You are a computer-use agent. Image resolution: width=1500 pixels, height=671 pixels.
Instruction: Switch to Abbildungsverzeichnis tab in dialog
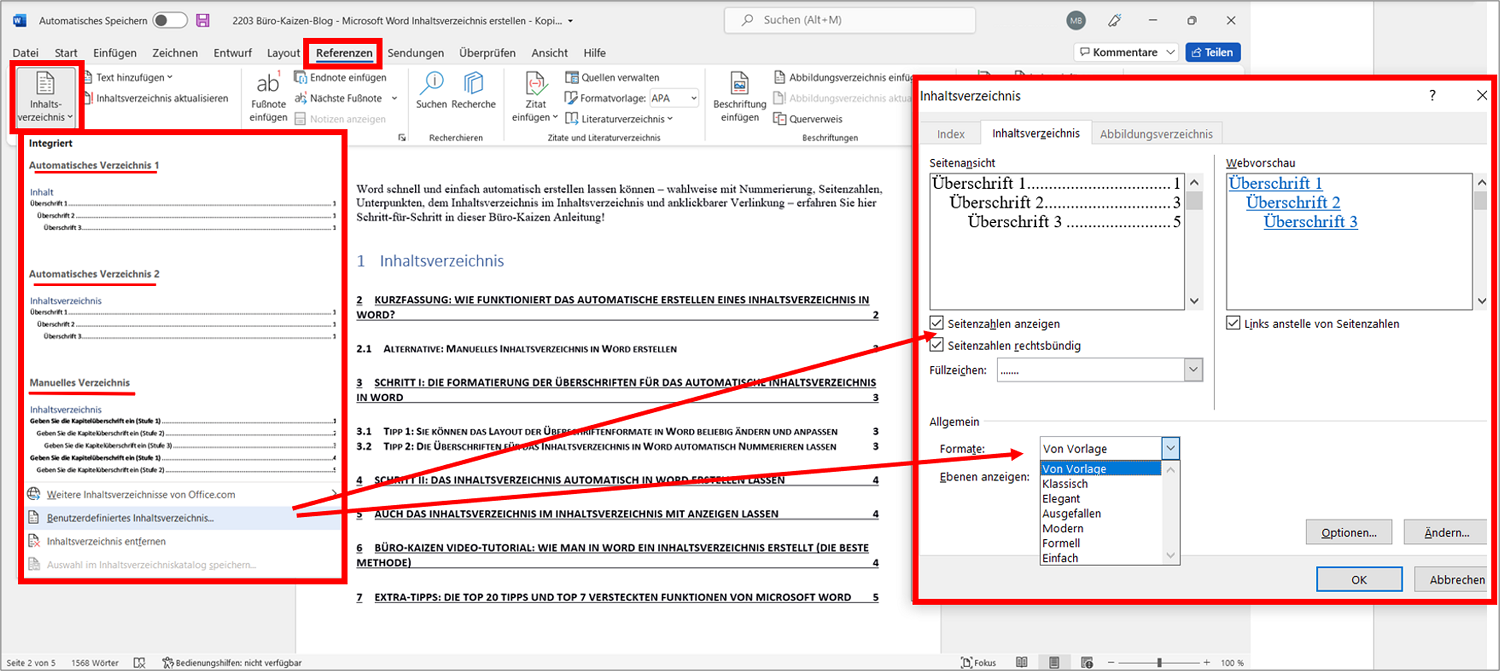click(1156, 134)
